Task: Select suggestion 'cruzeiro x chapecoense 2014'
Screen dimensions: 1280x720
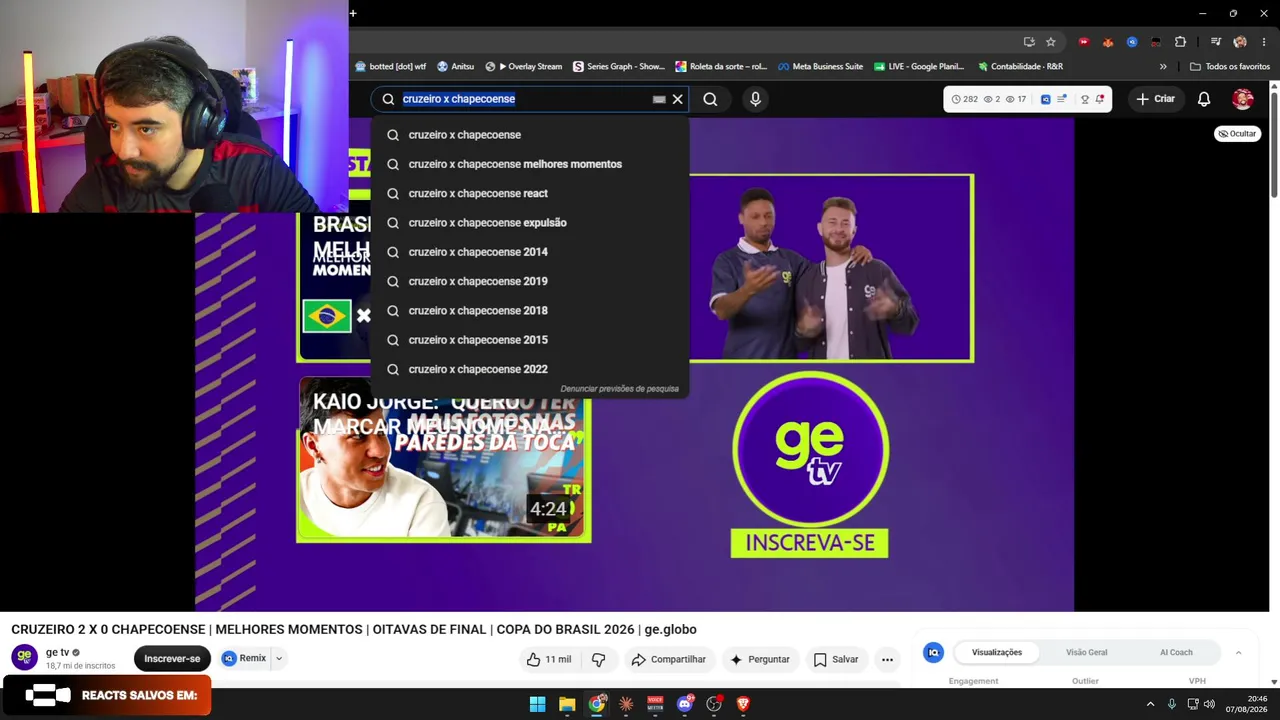Action: pos(530,252)
